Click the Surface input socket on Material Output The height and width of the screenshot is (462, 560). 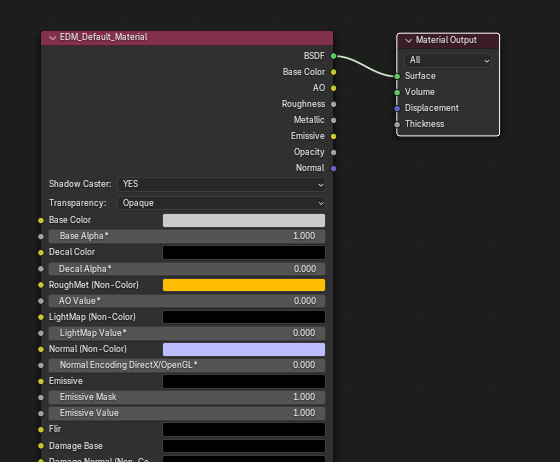tap(397, 76)
